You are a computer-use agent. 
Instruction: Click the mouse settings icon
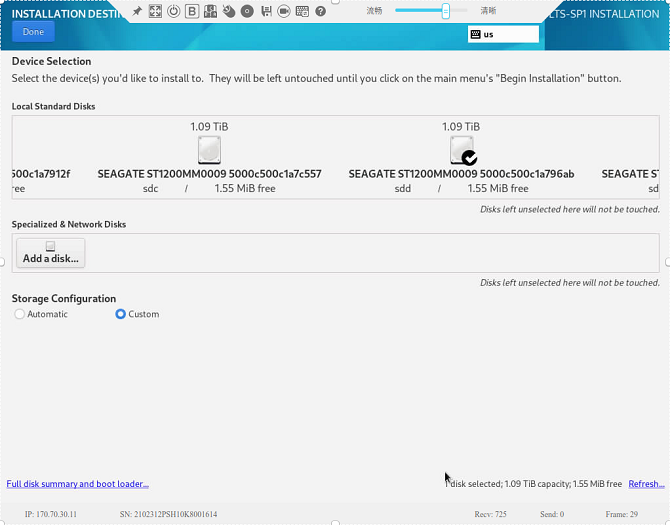click(x=229, y=11)
